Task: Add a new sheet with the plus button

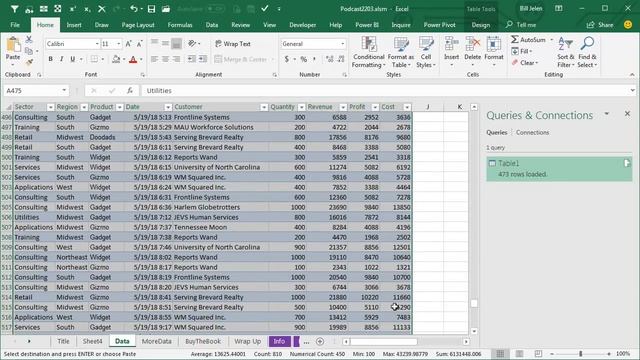Action: pyautogui.click(x=320, y=341)
